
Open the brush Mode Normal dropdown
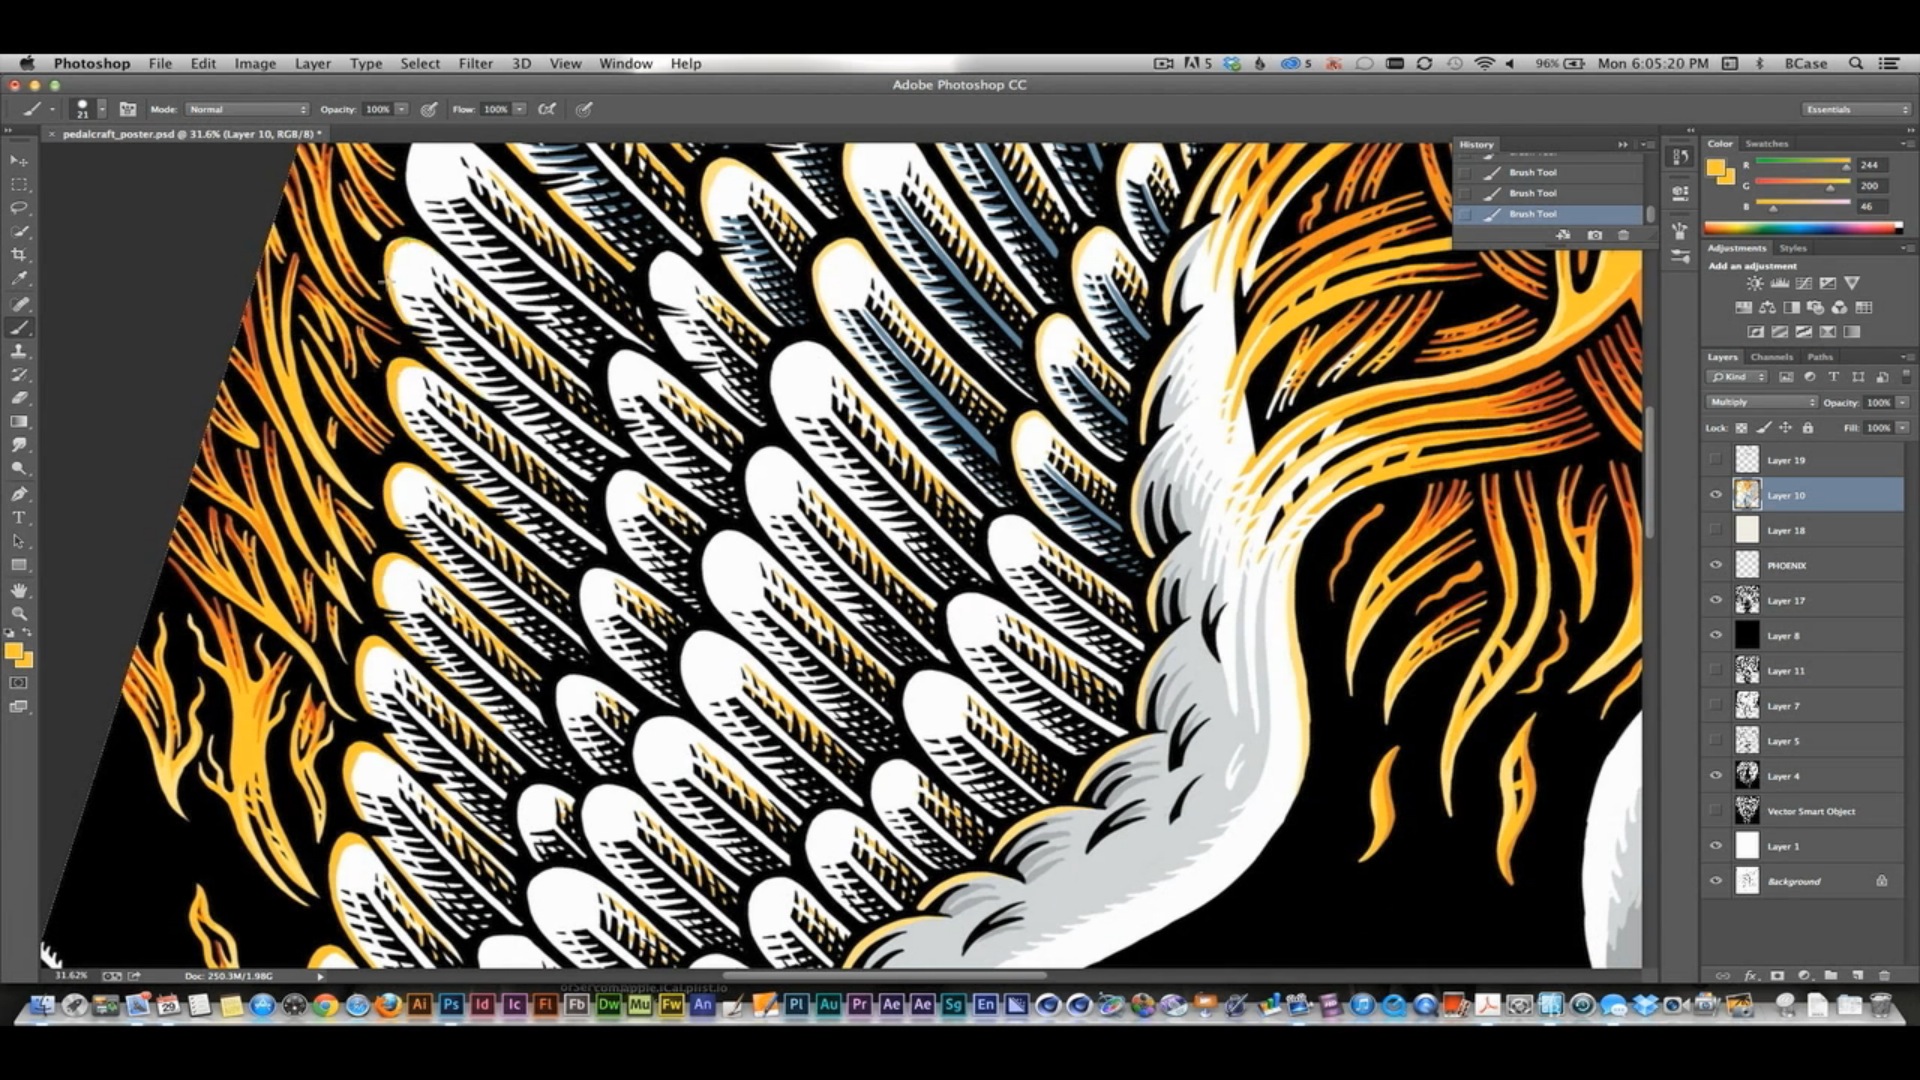[247, 109]
